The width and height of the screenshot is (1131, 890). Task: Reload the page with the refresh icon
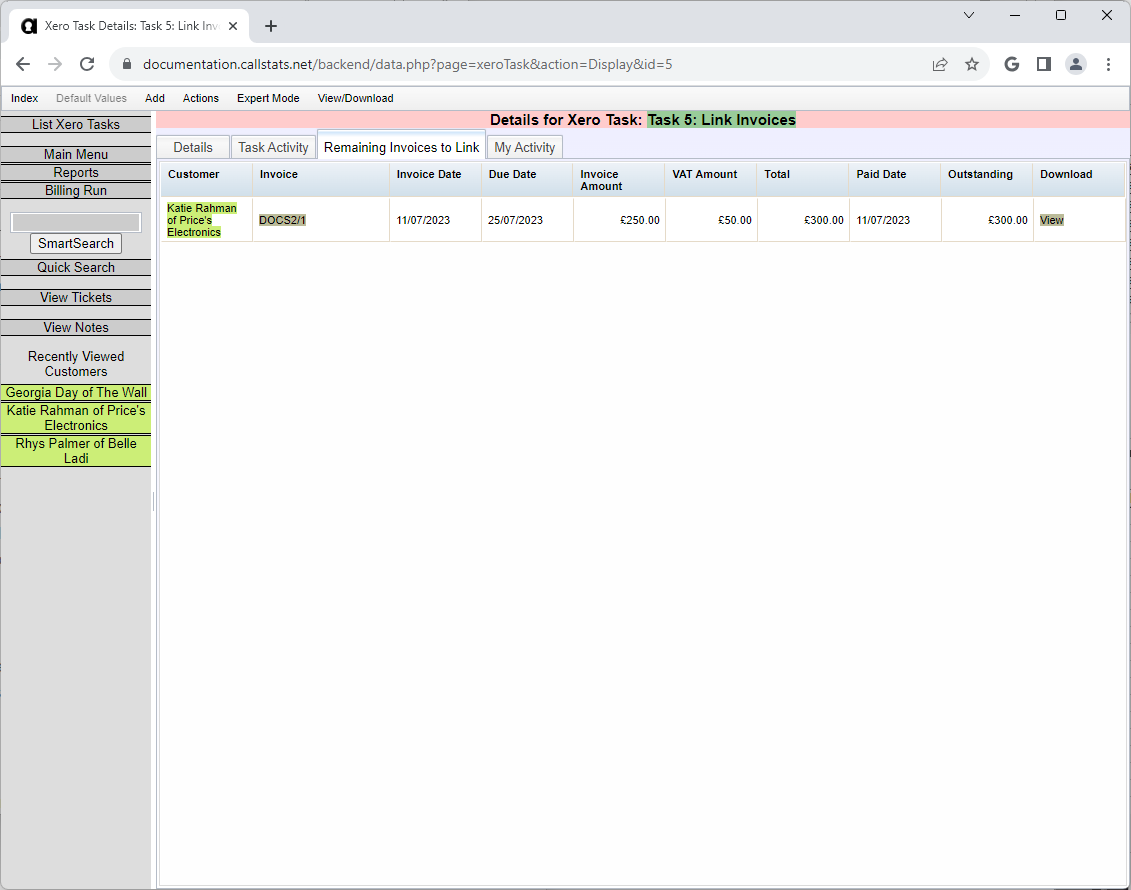tap(87, 63)
